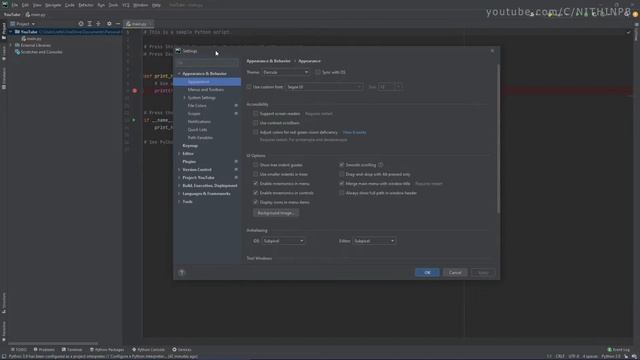The width and height of the screenshot is (640, 360).
Task: Enable the Use custom font checkbox
Action: tap(249, 87)
